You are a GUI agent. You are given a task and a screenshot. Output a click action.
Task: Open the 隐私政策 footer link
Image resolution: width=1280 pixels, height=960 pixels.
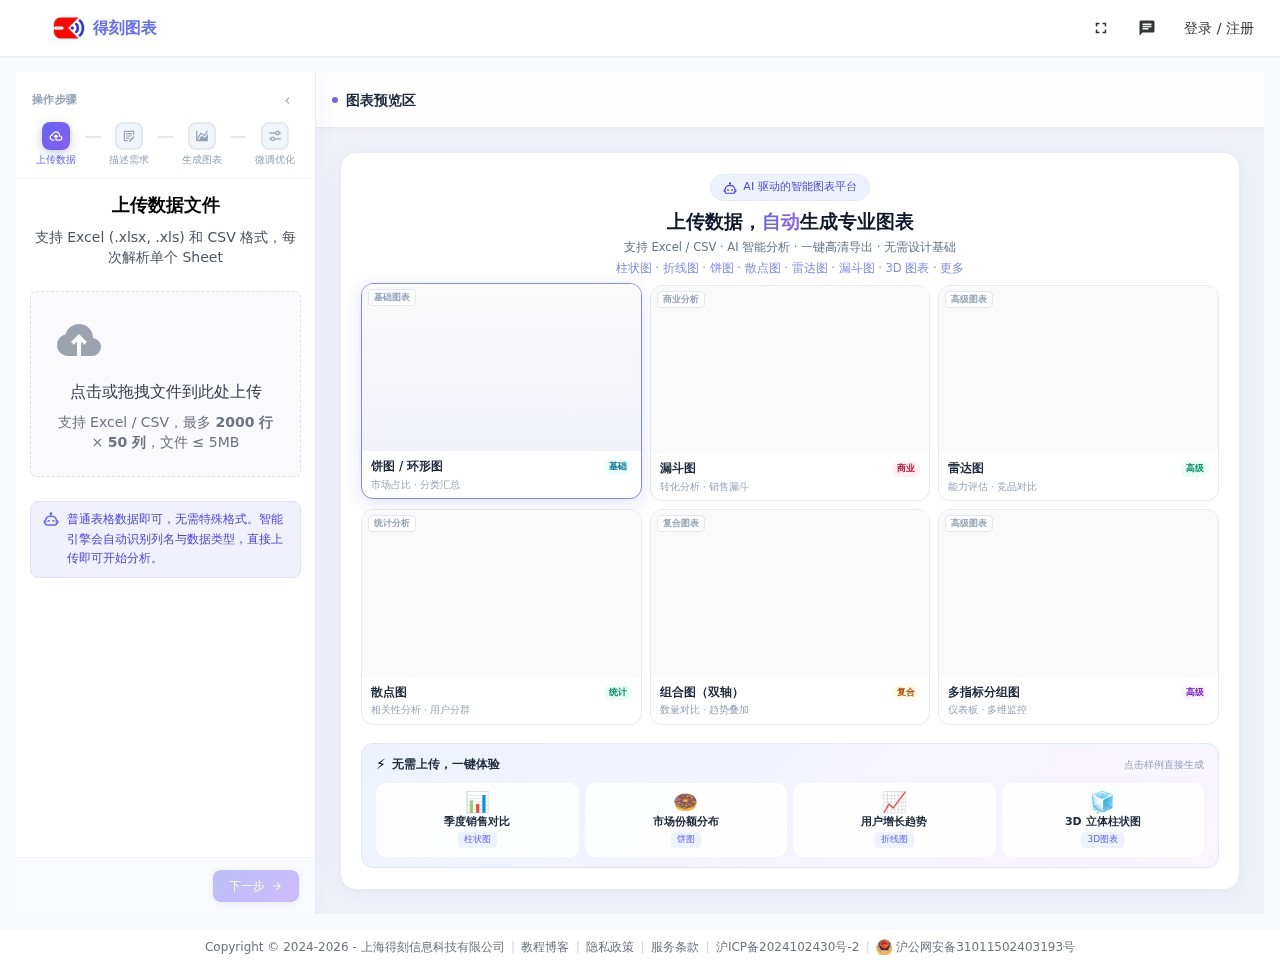coord(610,947)
